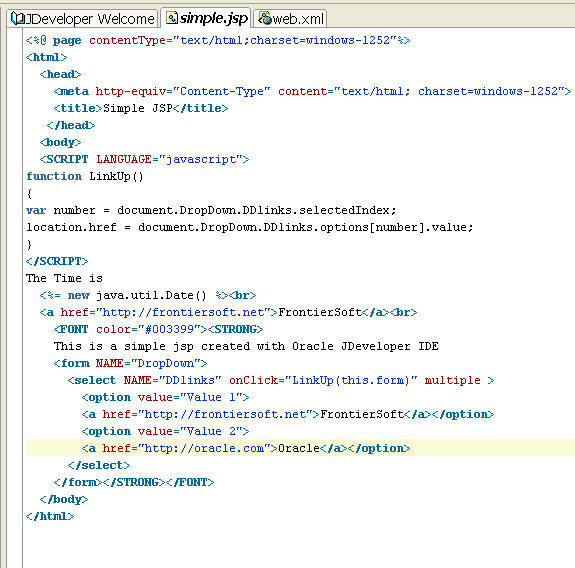
Task: Click the SCRIPT LANGUAGE javascript line
Action: click(144, 160)
